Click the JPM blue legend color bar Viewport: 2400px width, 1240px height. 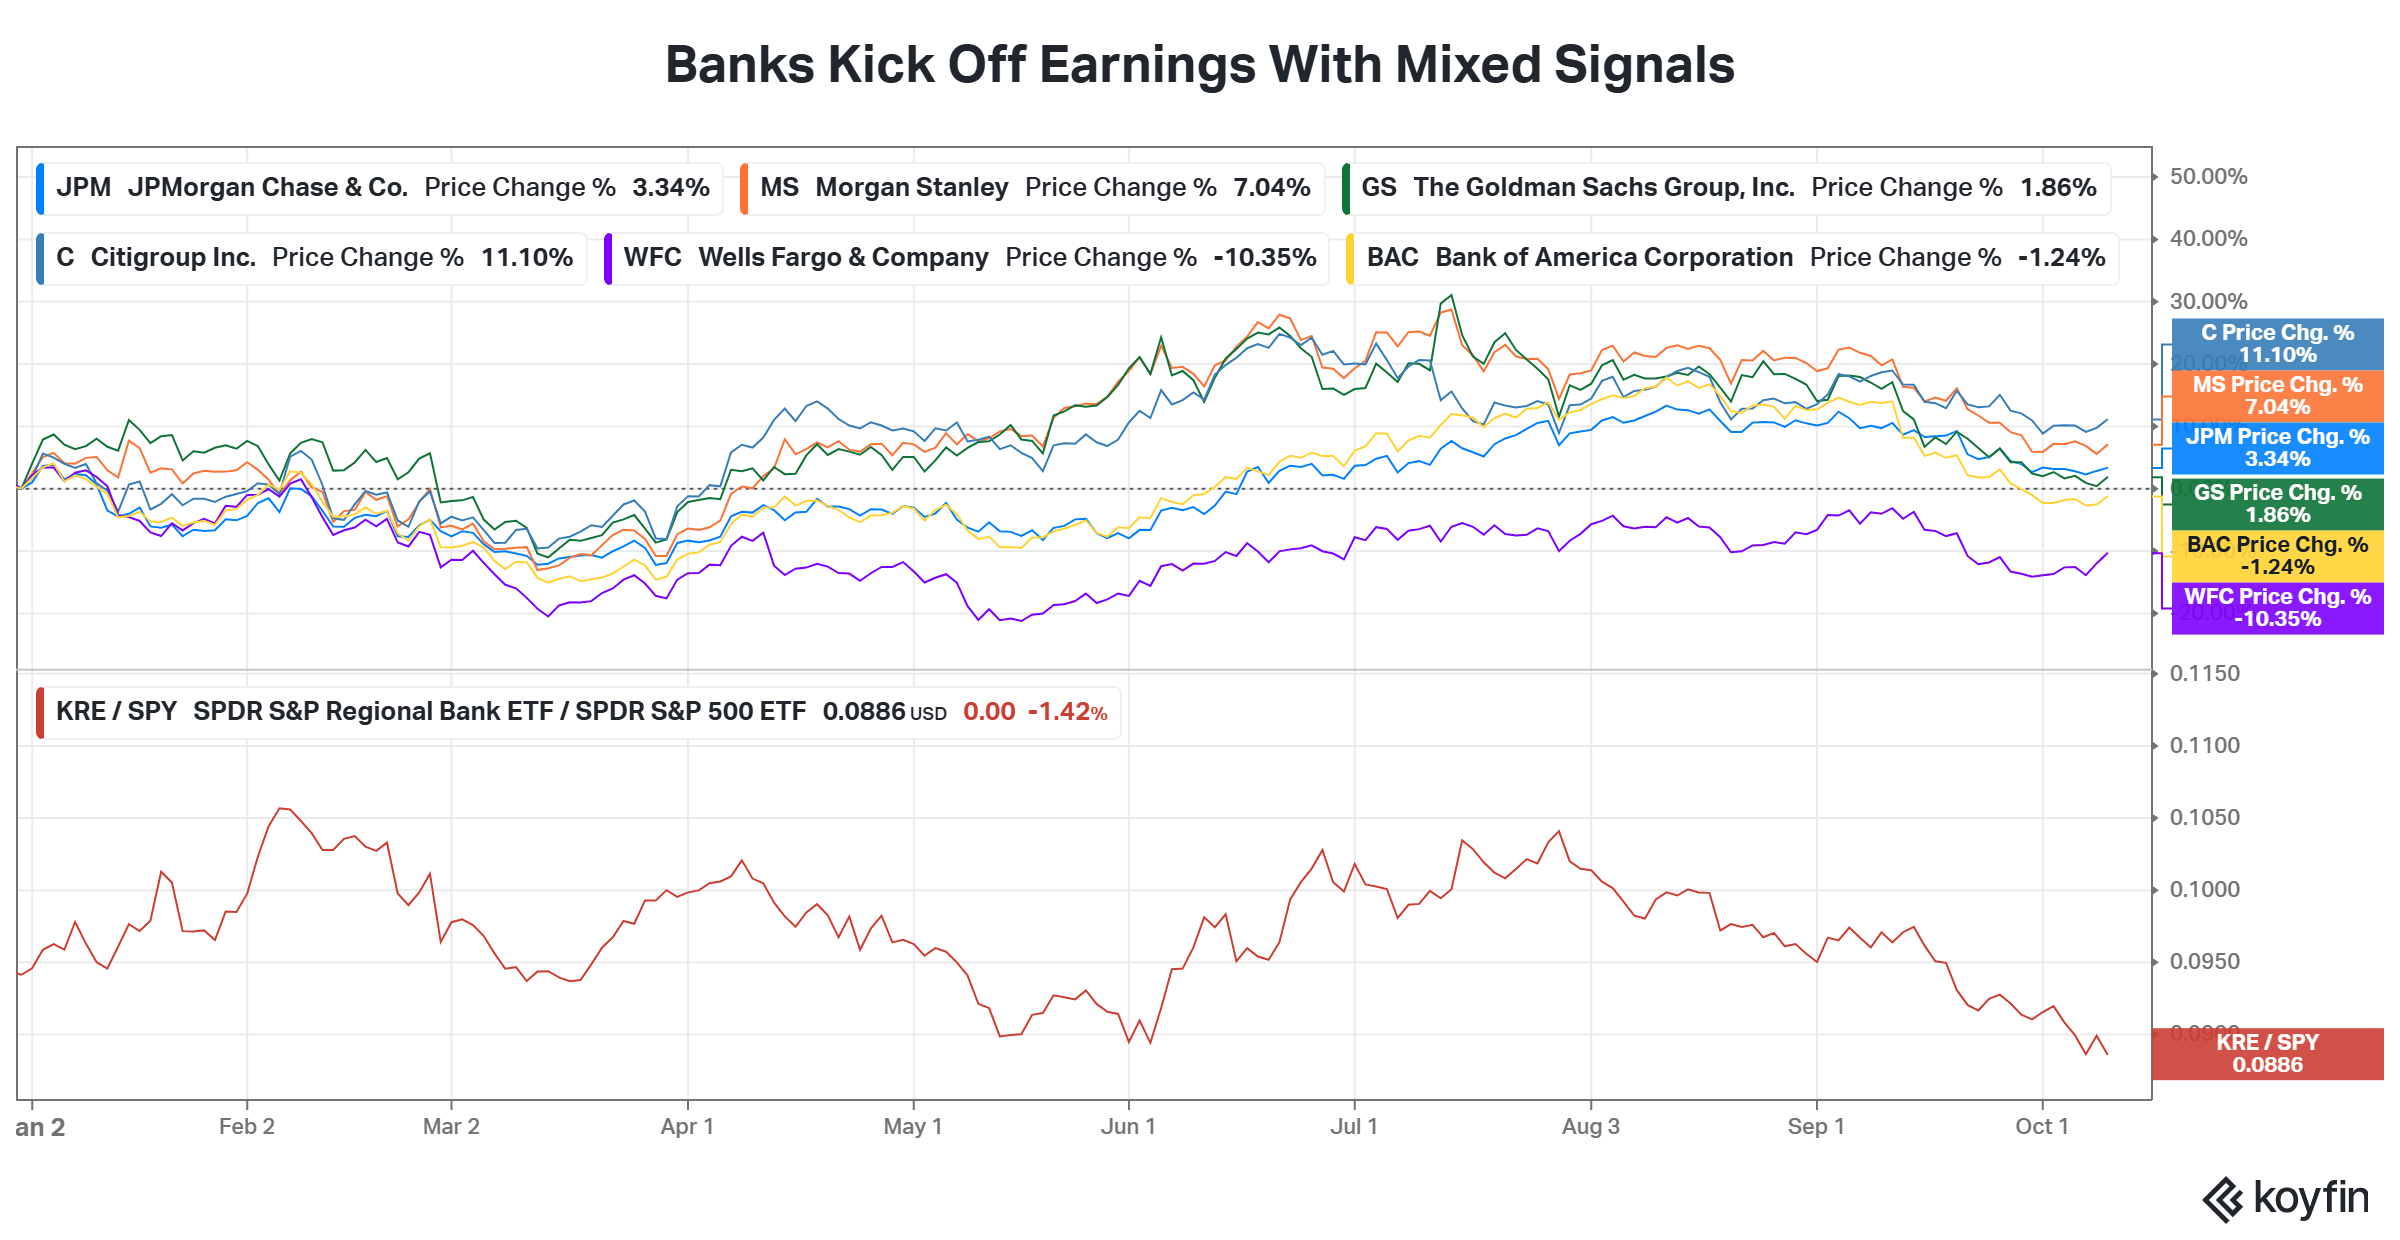pyautogui.click(x=40, y=188)
